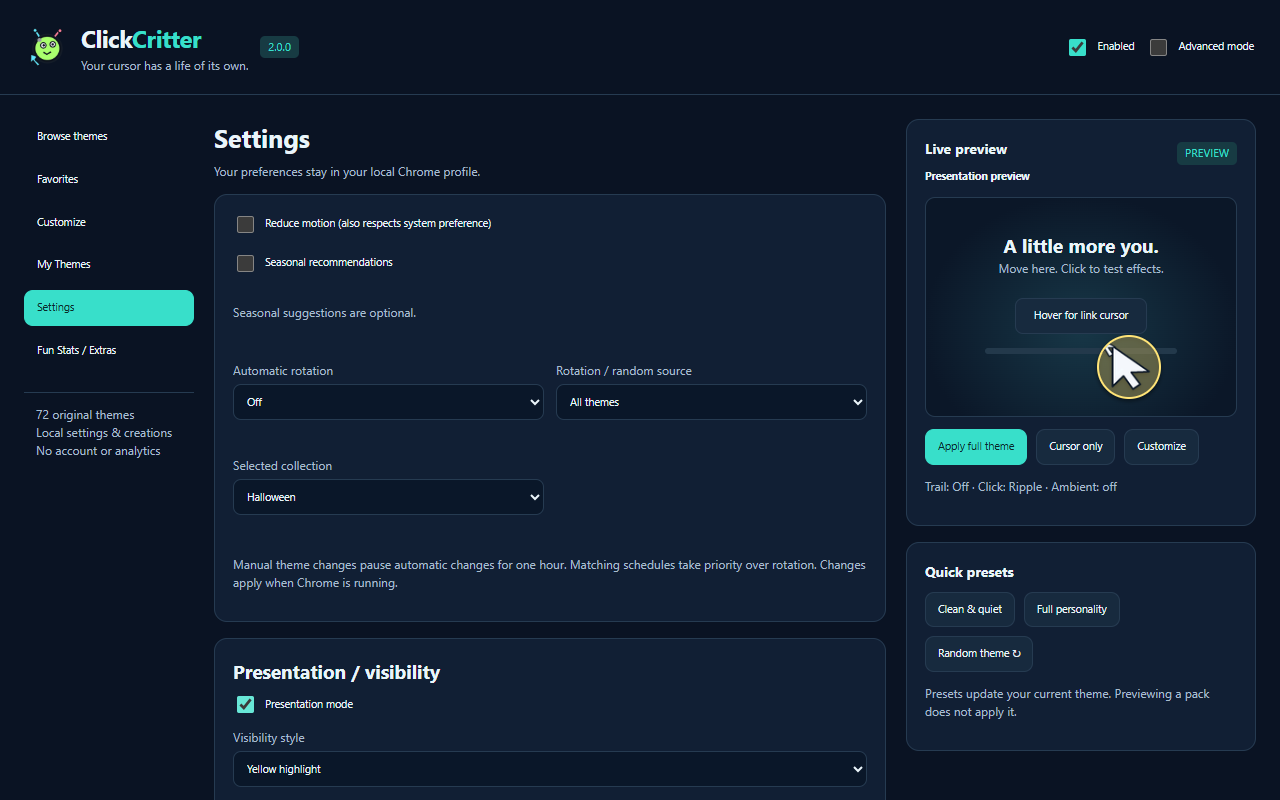Click Random theme preset button
The width and height of the screenshot is (1280, 800).
tap(979, 654)
